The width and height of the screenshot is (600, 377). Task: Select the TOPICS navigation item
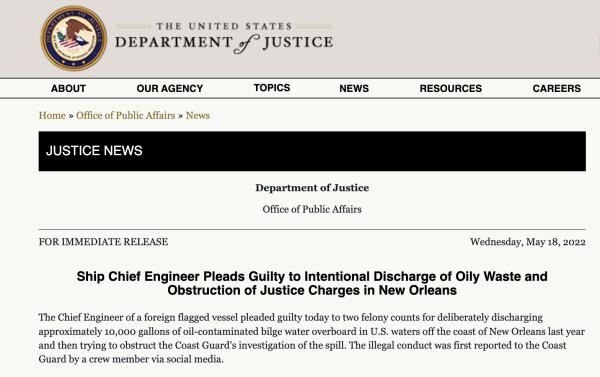coord(272,88)
